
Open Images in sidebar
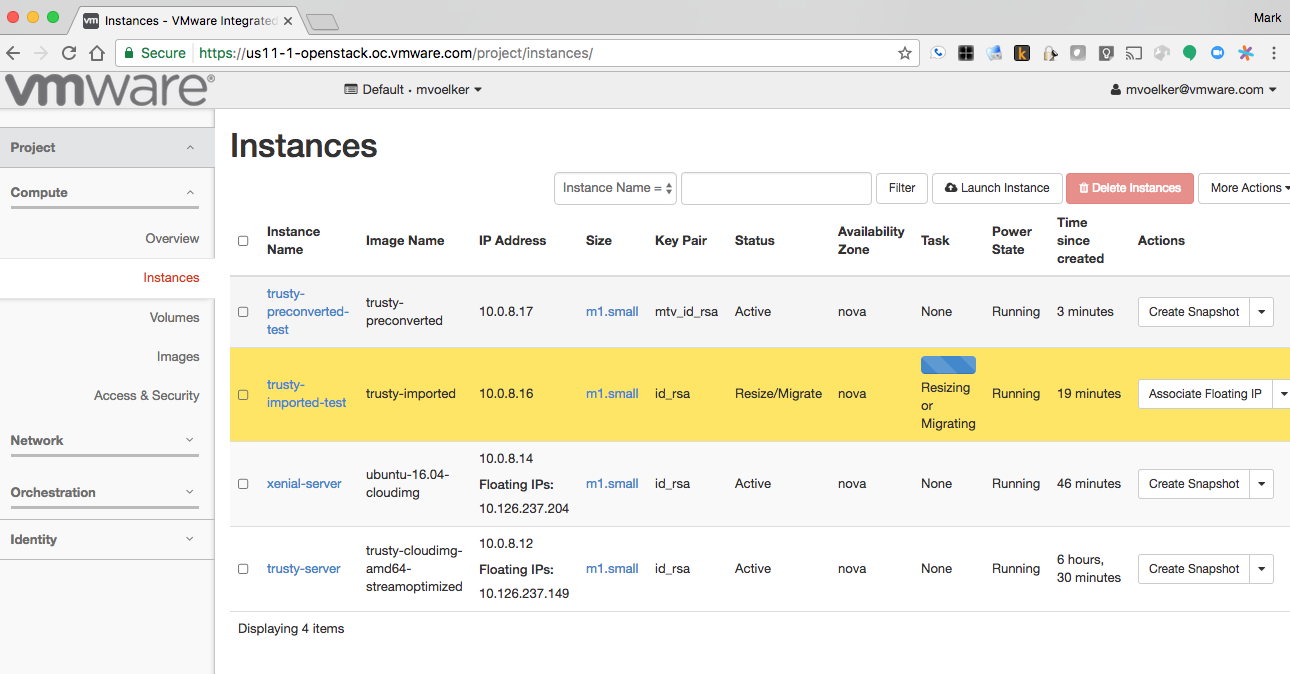pos(178,357)
